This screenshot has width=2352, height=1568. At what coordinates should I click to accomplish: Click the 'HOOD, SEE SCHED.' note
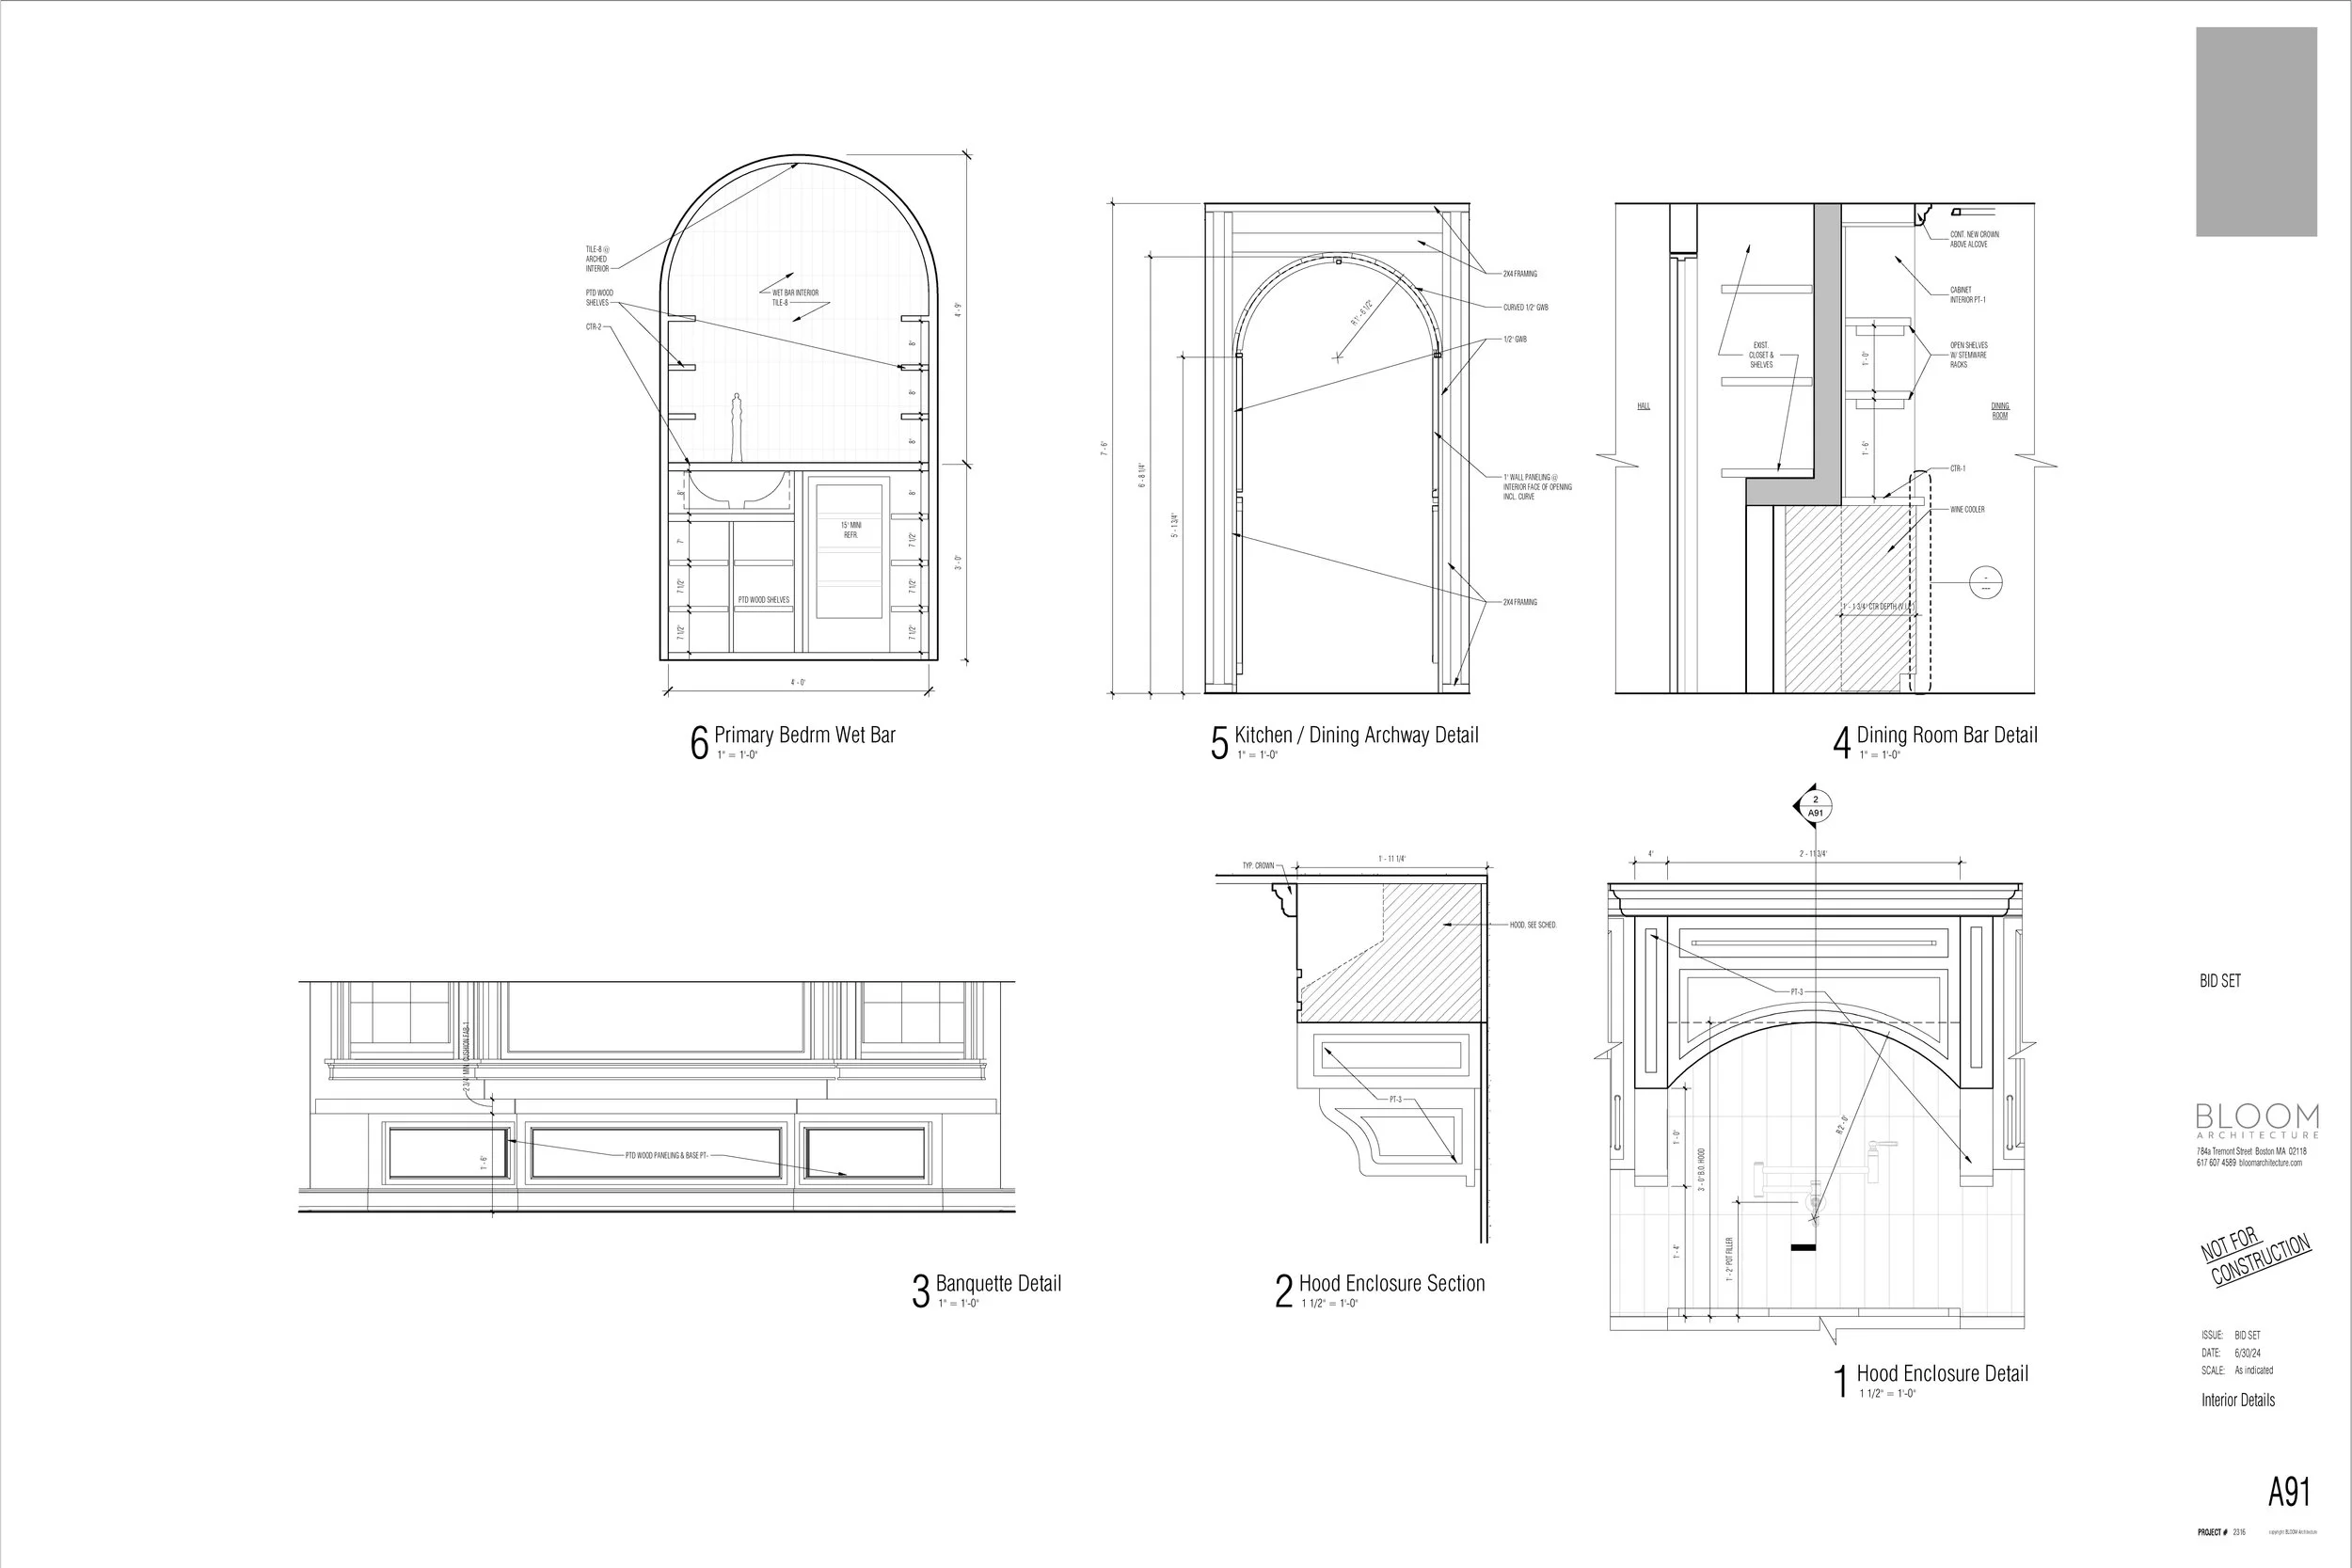point(1533,925)
